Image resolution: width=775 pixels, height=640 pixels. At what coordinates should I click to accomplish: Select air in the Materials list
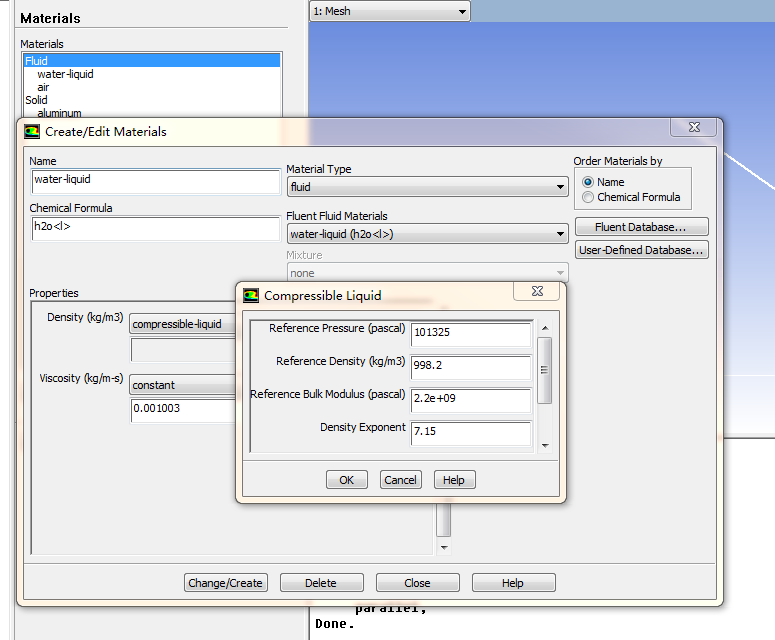pos(43,87)
